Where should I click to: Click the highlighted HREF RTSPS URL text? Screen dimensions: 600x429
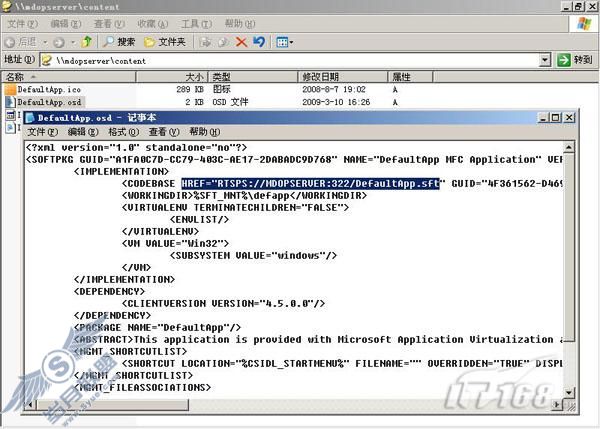310,184
